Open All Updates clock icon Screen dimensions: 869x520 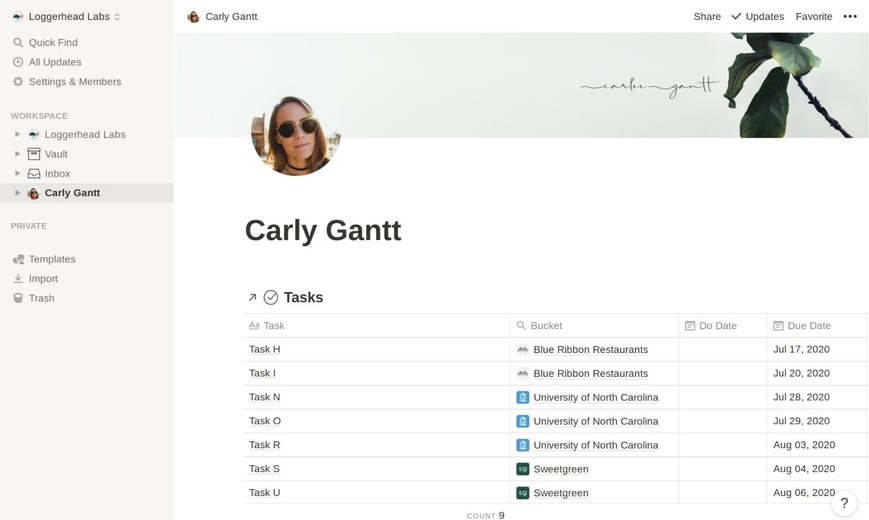click(x=18, y=62)
